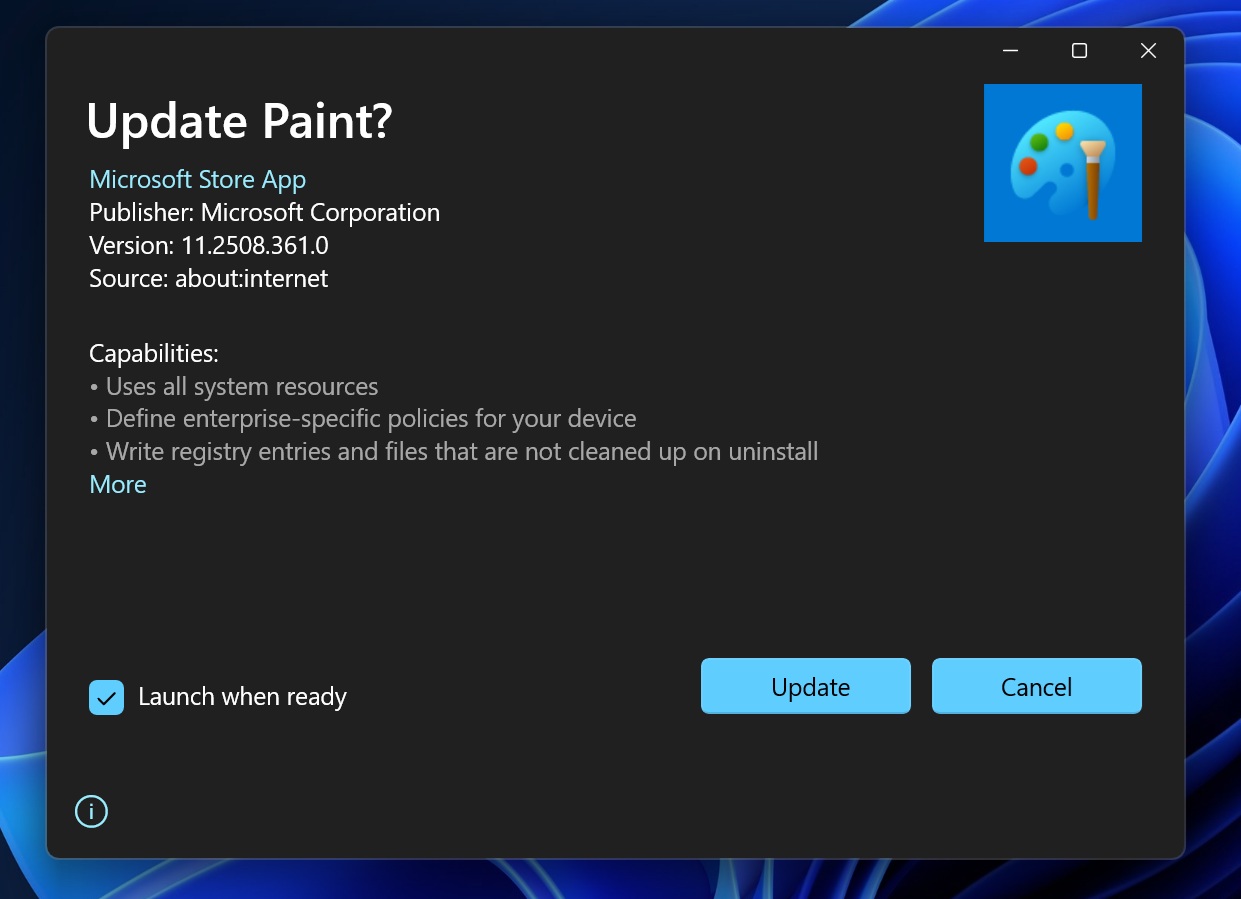Screen dimensions: 1241x899
Task: Select the Paint application logo thumbnail
Action: point(1062,162)
